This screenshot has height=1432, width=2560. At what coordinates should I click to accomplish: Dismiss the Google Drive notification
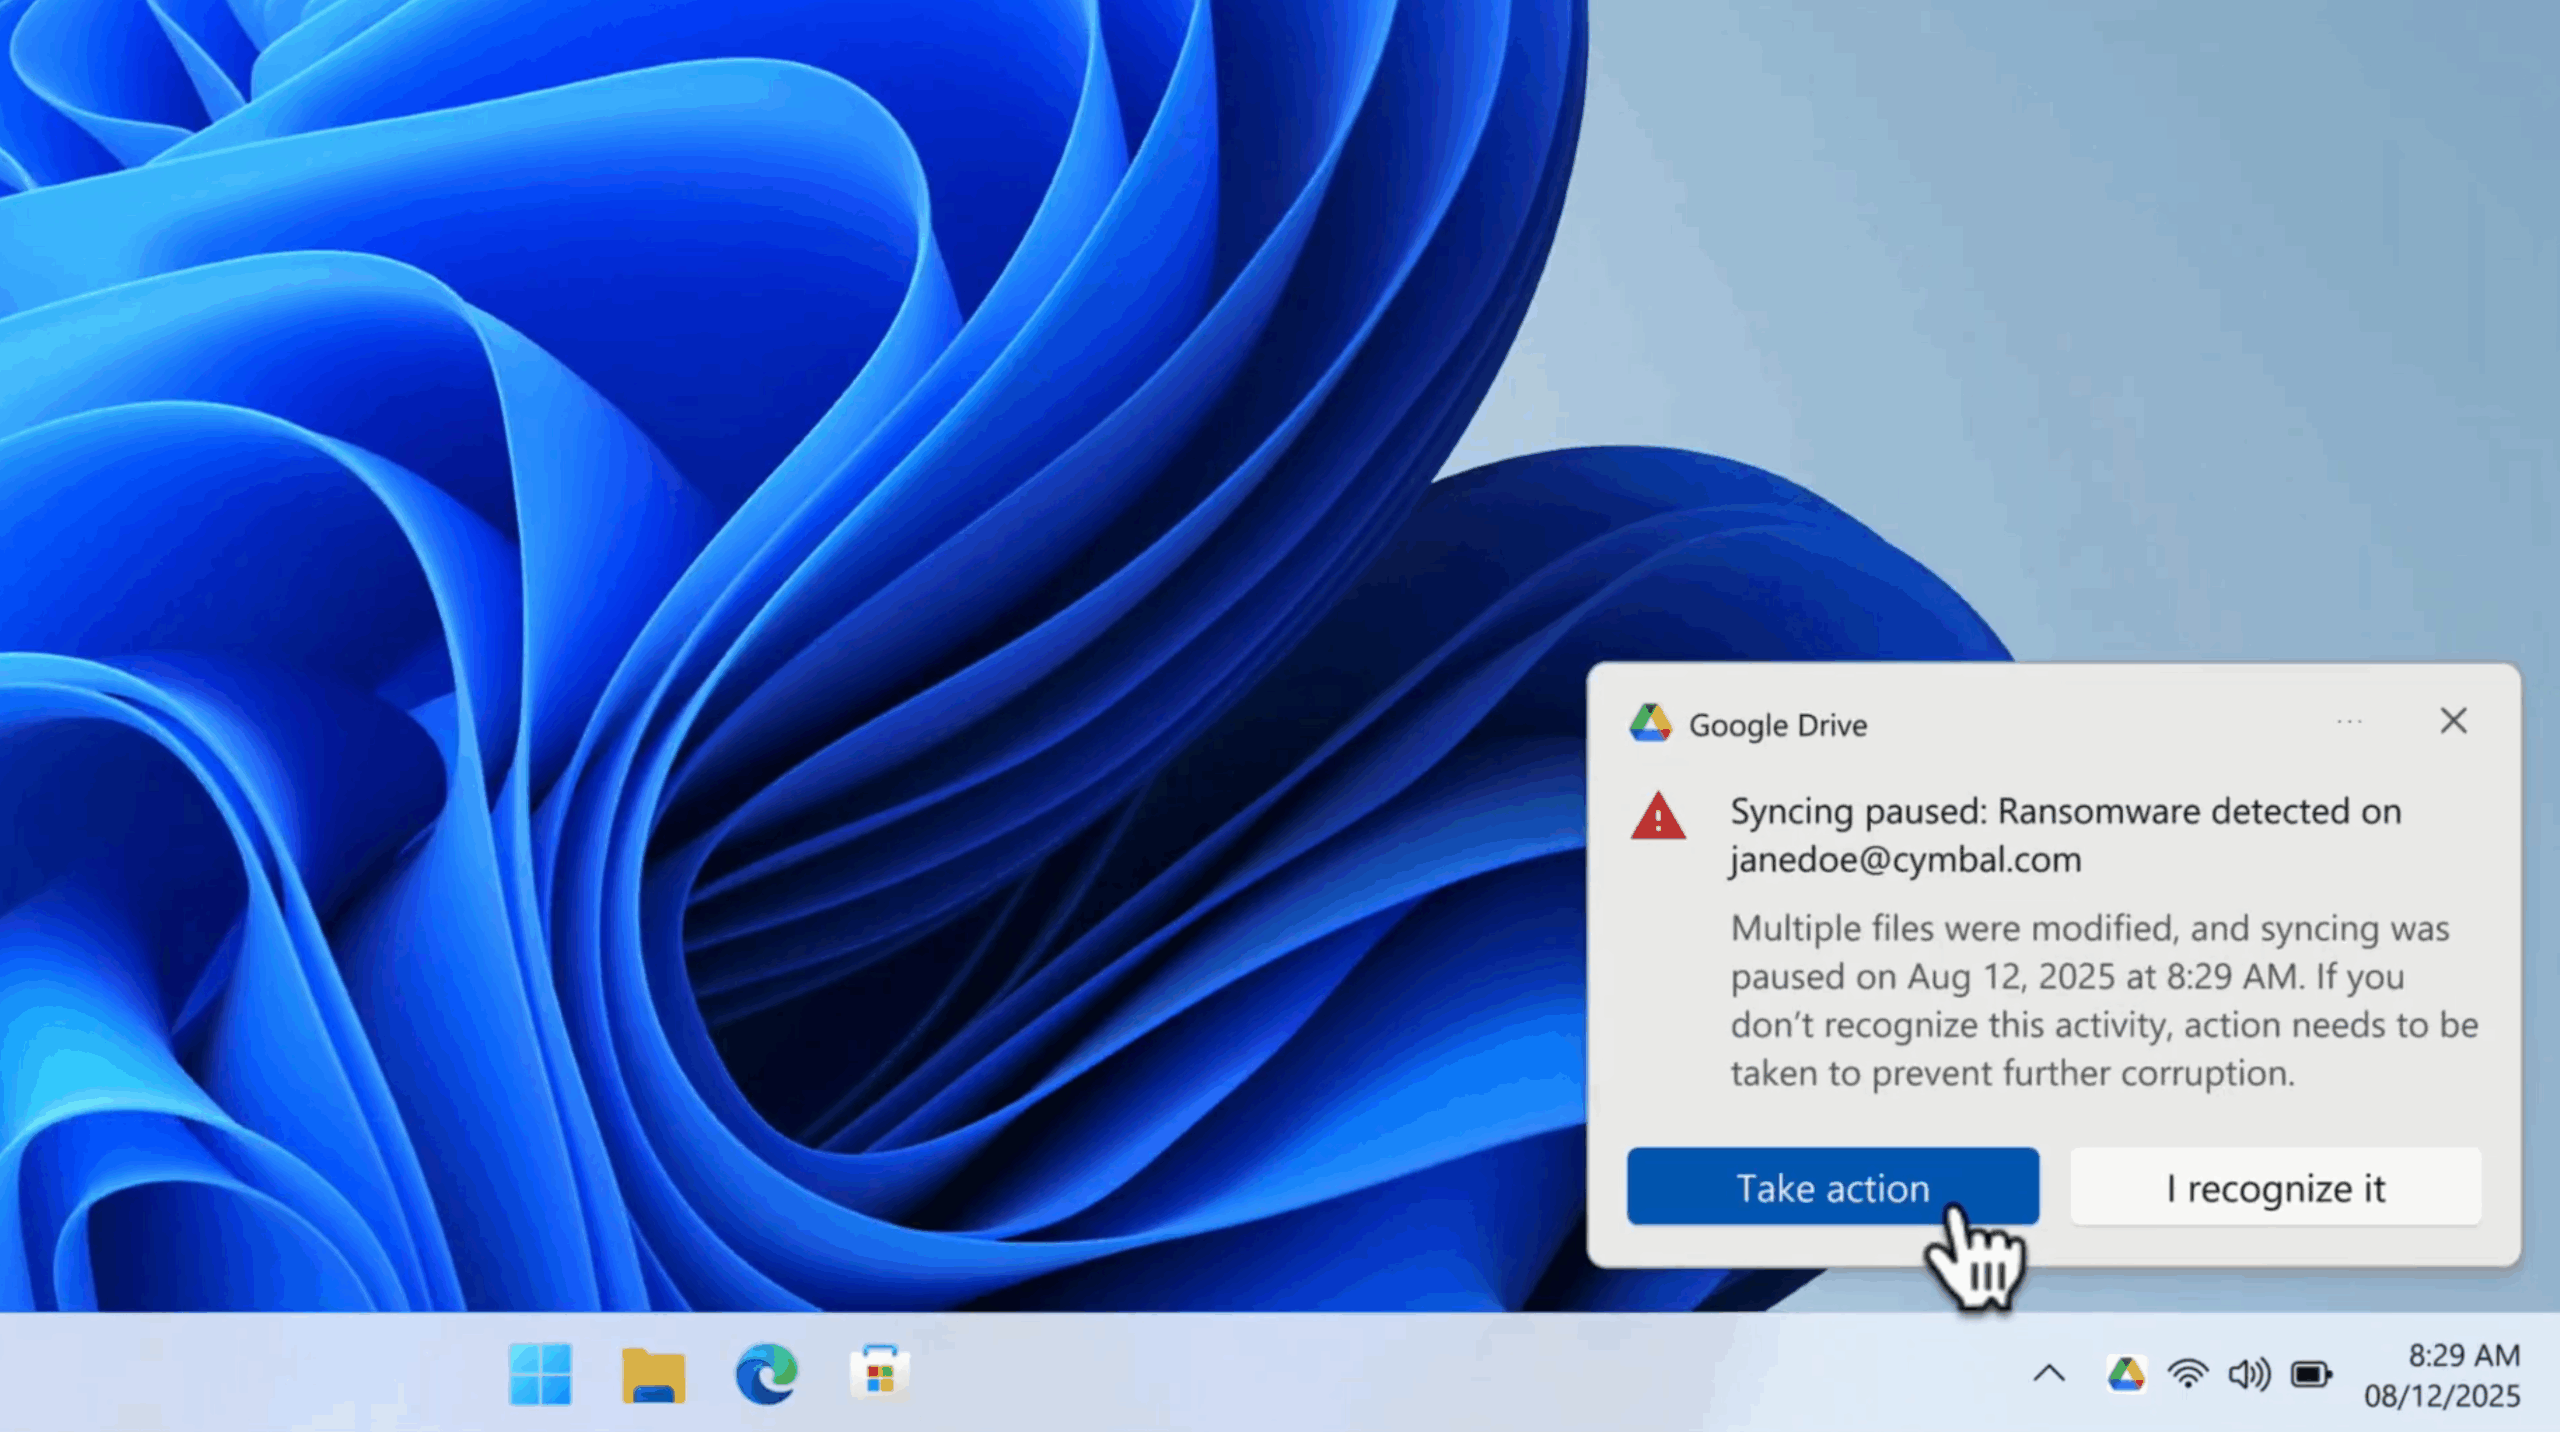point(2453,721)
